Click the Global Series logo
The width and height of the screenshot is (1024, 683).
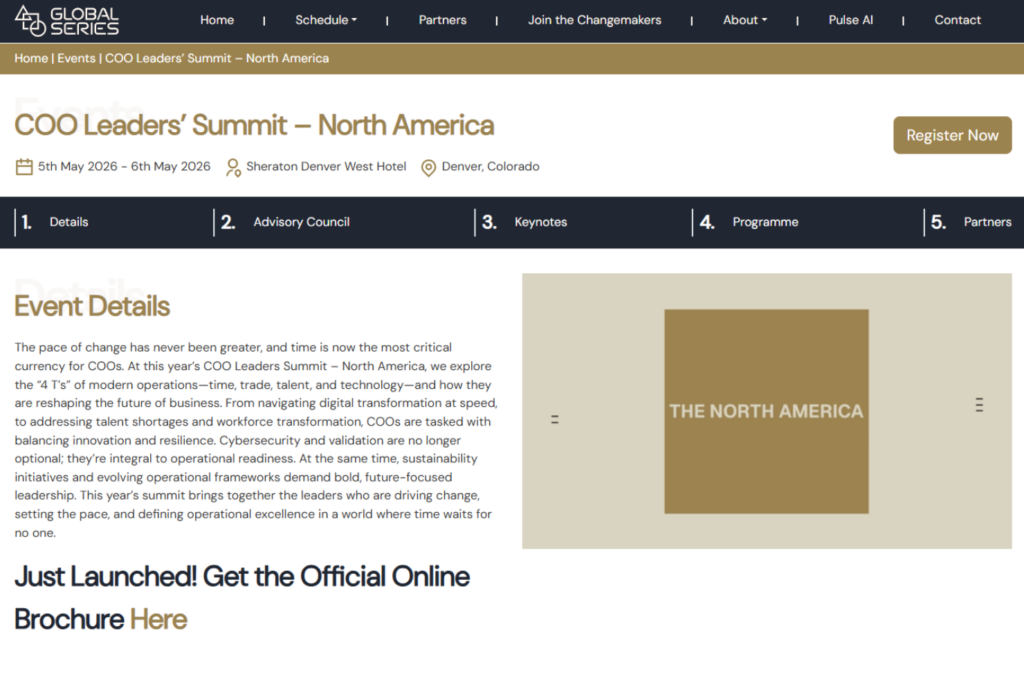point(65,19)
